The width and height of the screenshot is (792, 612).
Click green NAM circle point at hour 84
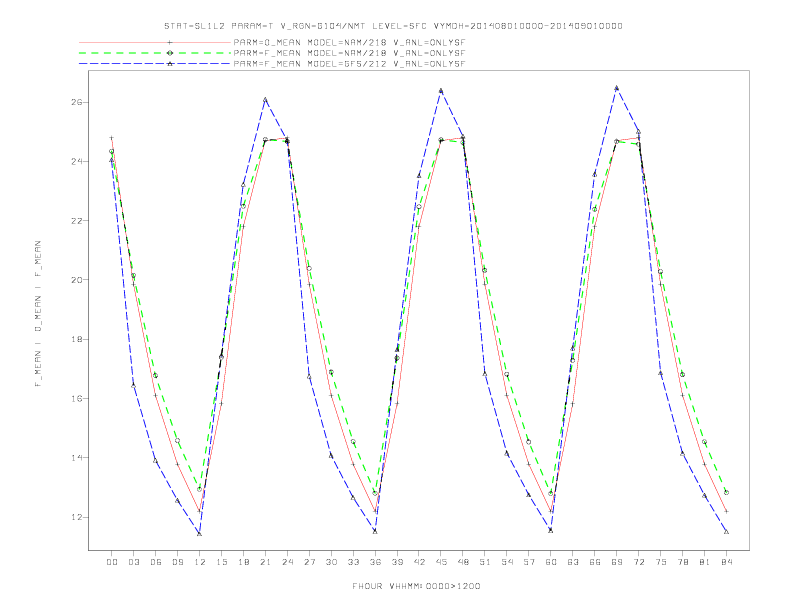click(726, 492)
